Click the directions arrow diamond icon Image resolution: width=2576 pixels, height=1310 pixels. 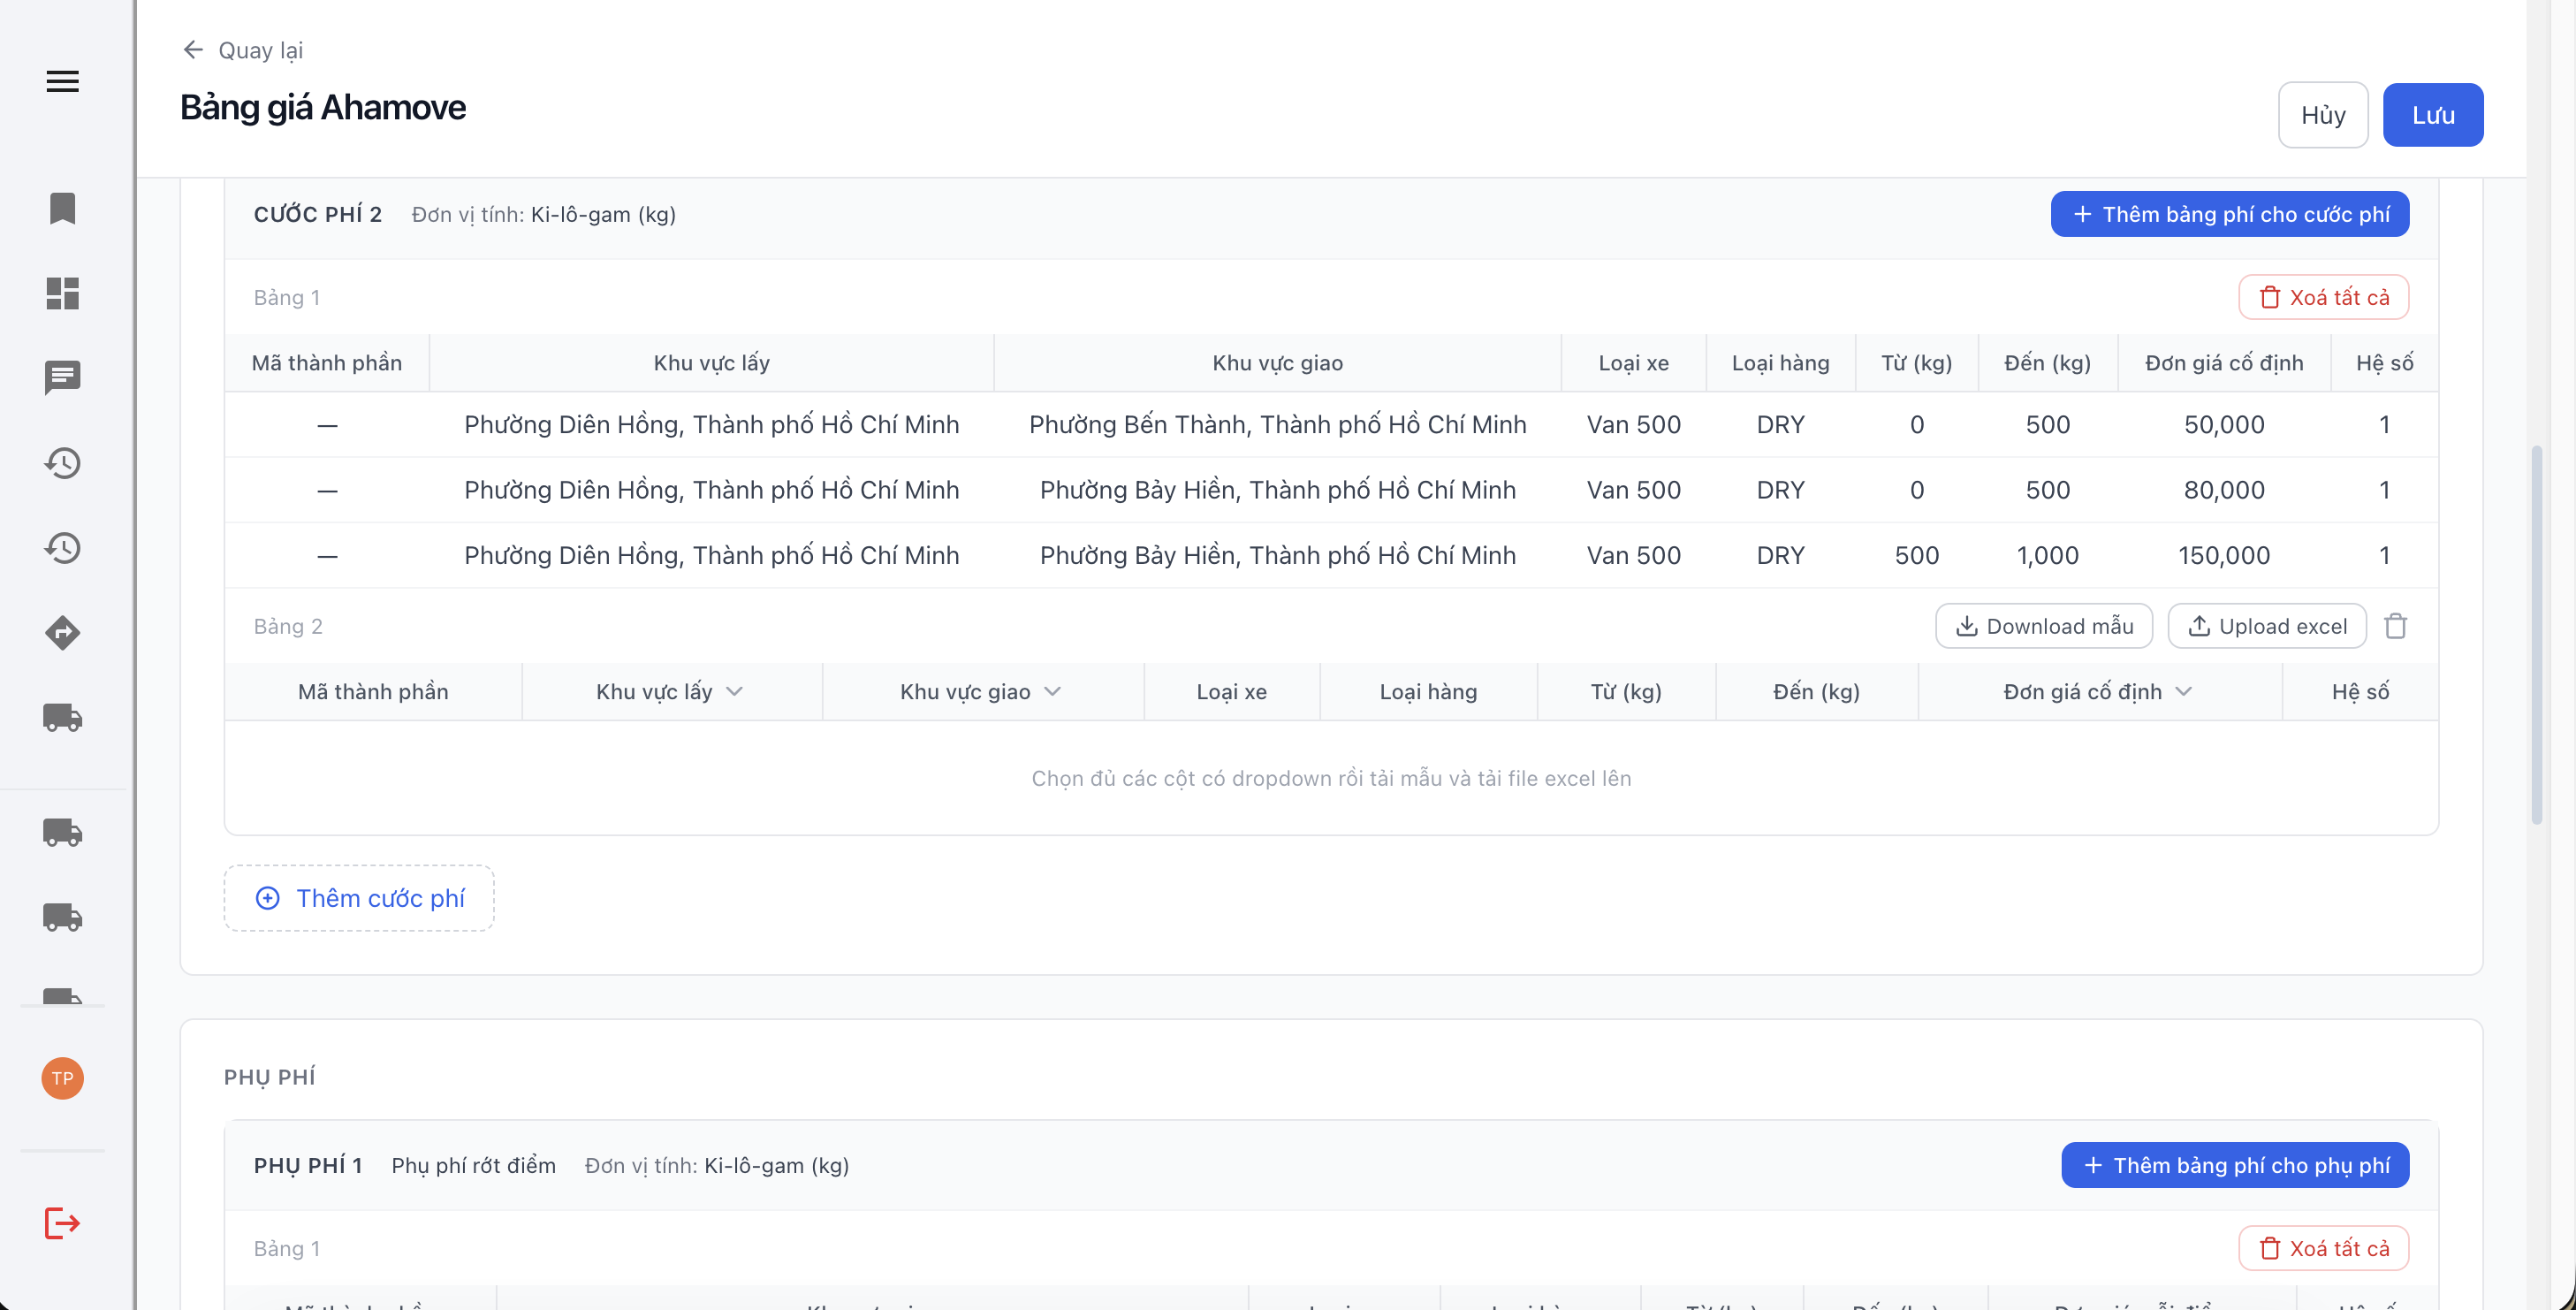point(62,633)
